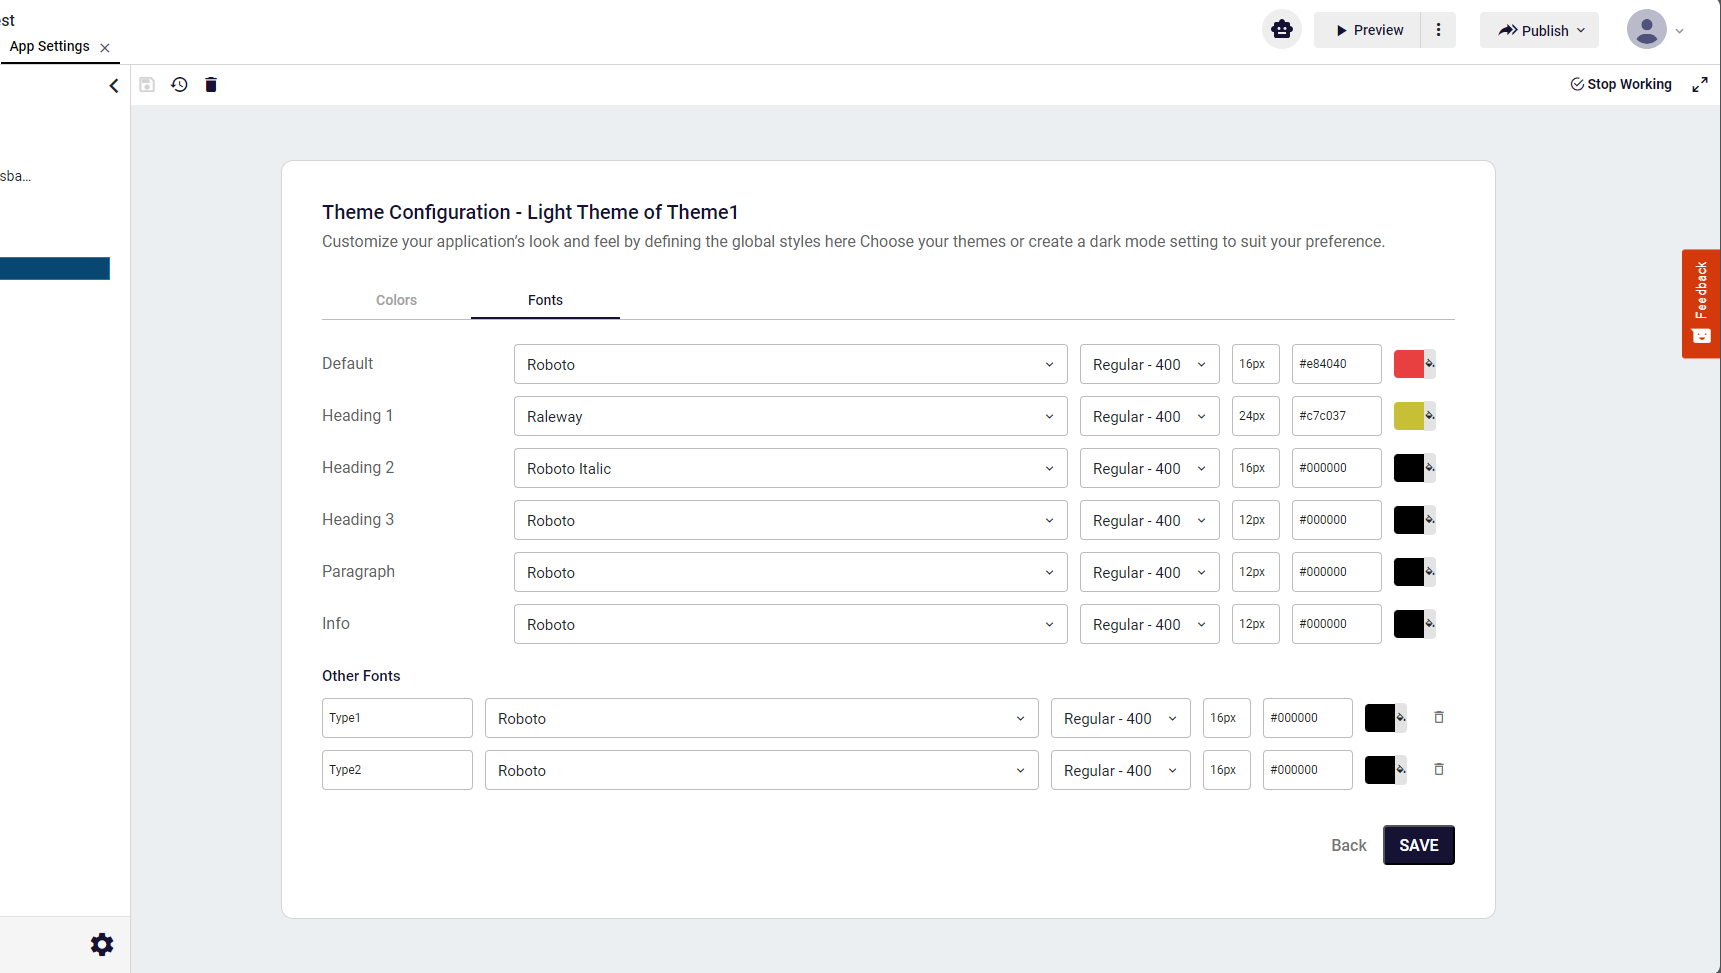Screen dimensions: 1721x973
Task: Expand Default font weight dropdown
Action: 1149,364
